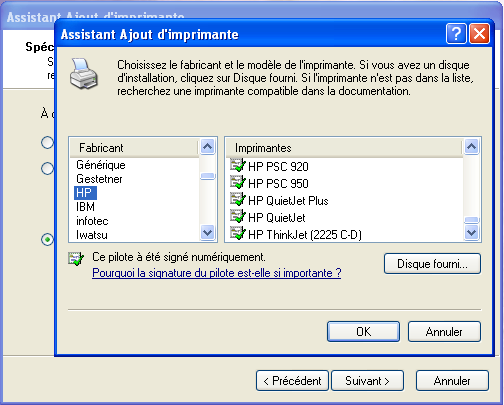
Task: Click the digital signature icon near 'Ce pilote'
Action: 76,259
